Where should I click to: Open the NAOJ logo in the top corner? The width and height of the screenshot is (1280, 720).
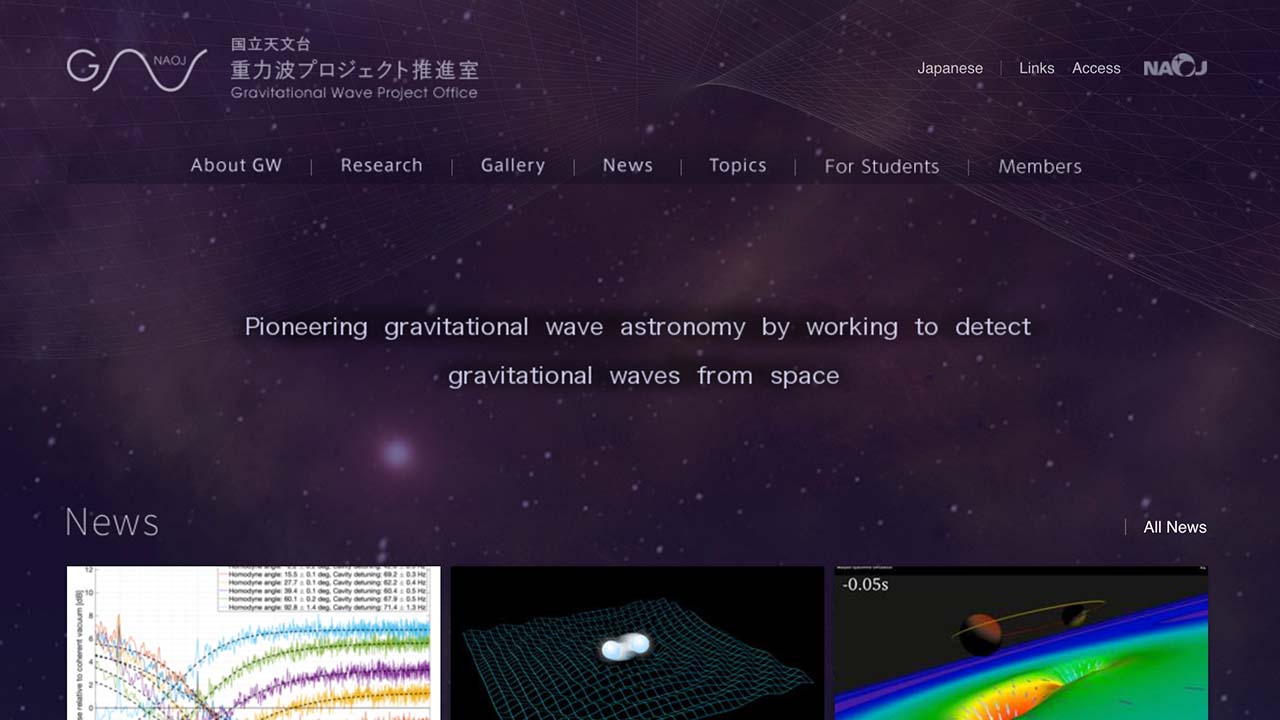pos(1174,67)
